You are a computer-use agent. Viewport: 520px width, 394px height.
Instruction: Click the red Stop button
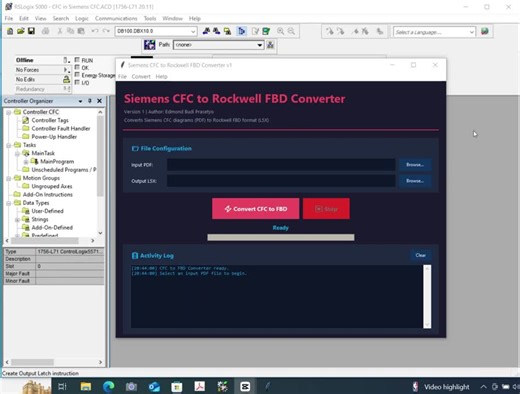coord(326,209)
